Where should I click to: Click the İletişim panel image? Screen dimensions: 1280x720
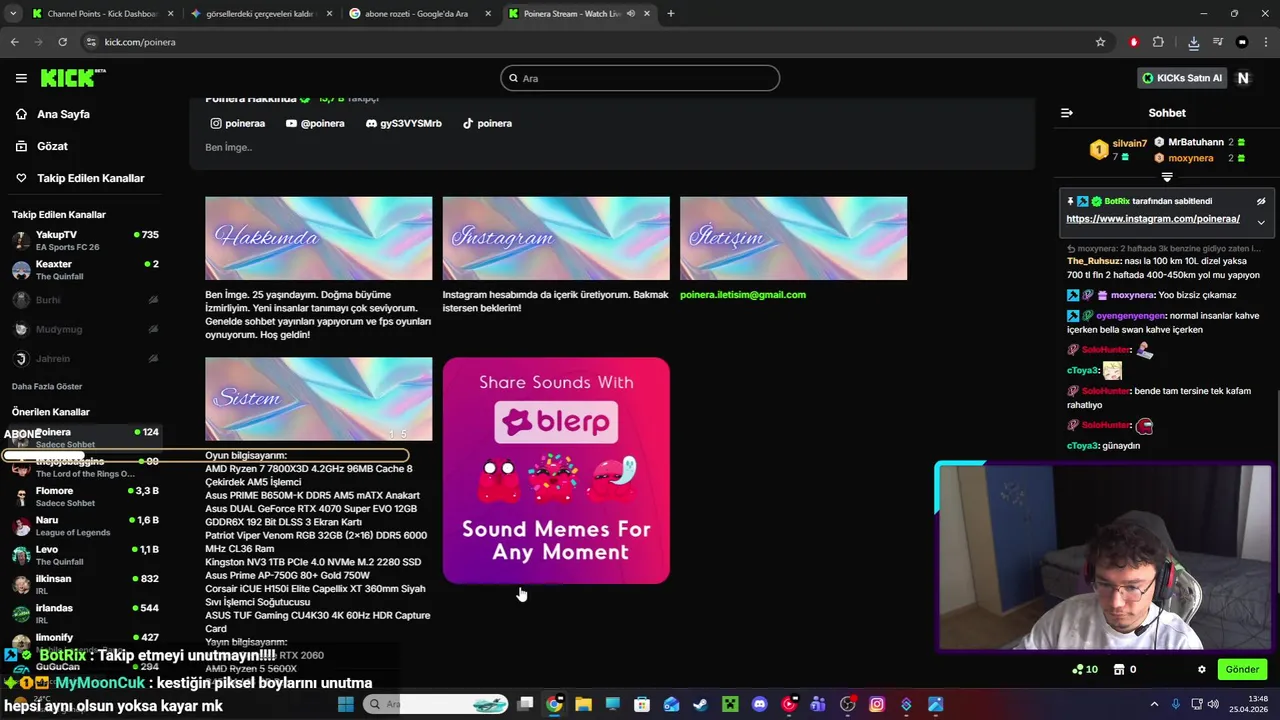click(793, 238)
